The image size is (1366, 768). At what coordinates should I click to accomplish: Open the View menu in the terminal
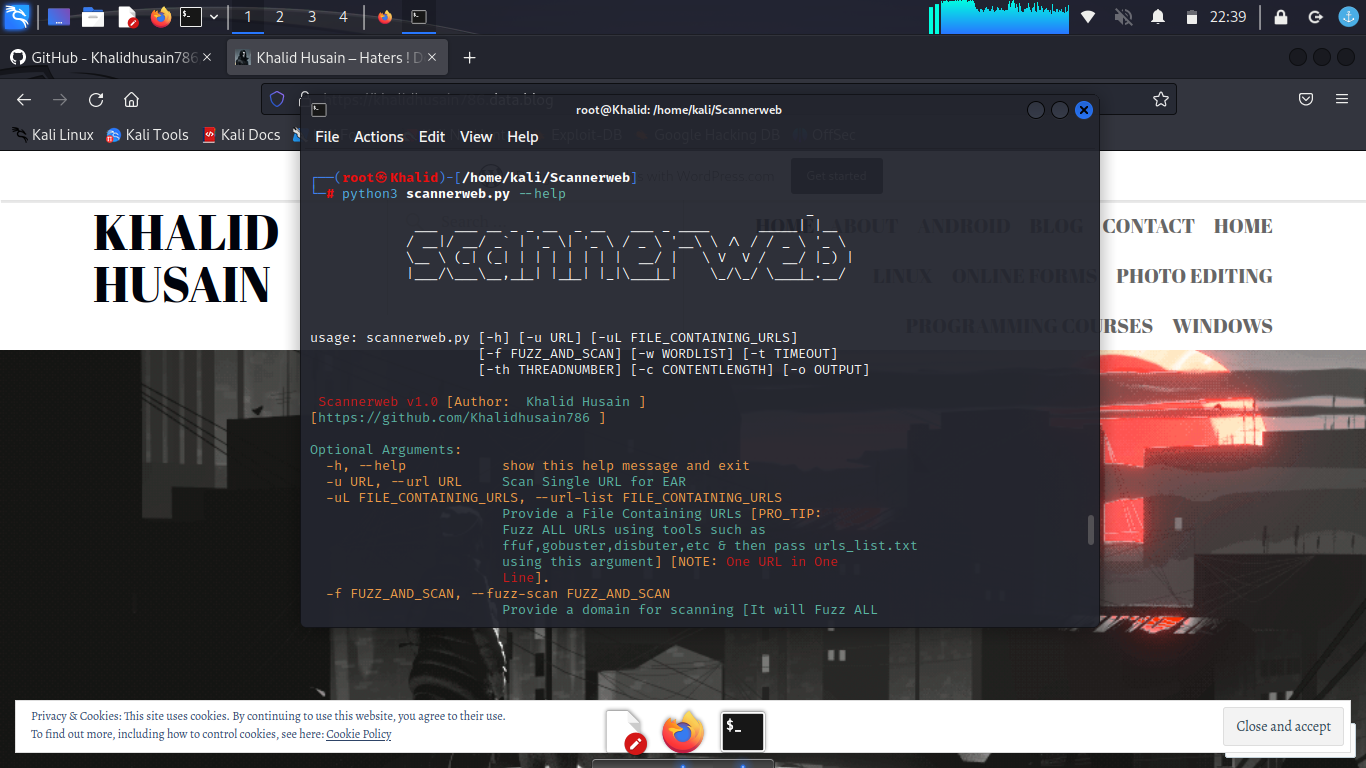click(476, 137)
